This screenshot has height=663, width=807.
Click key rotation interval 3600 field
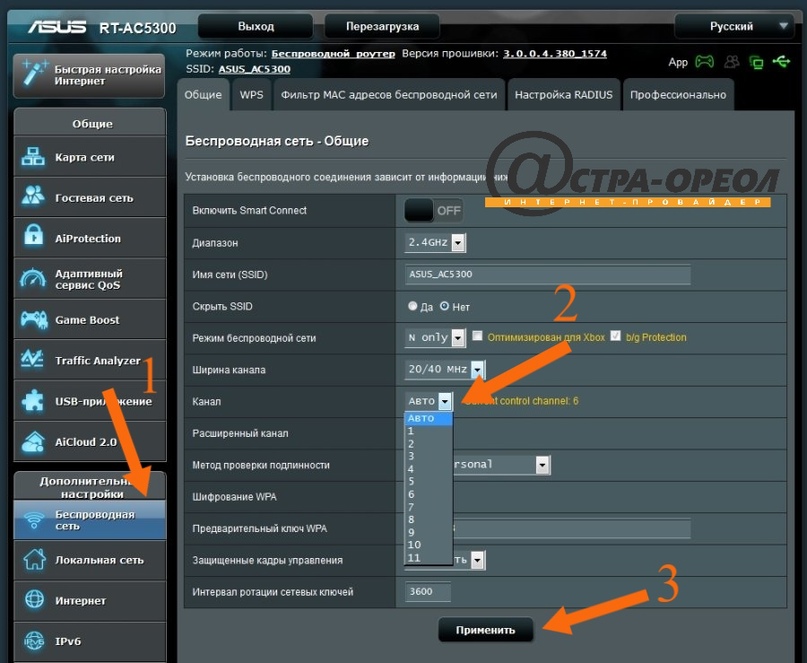(x=428, y=591)
